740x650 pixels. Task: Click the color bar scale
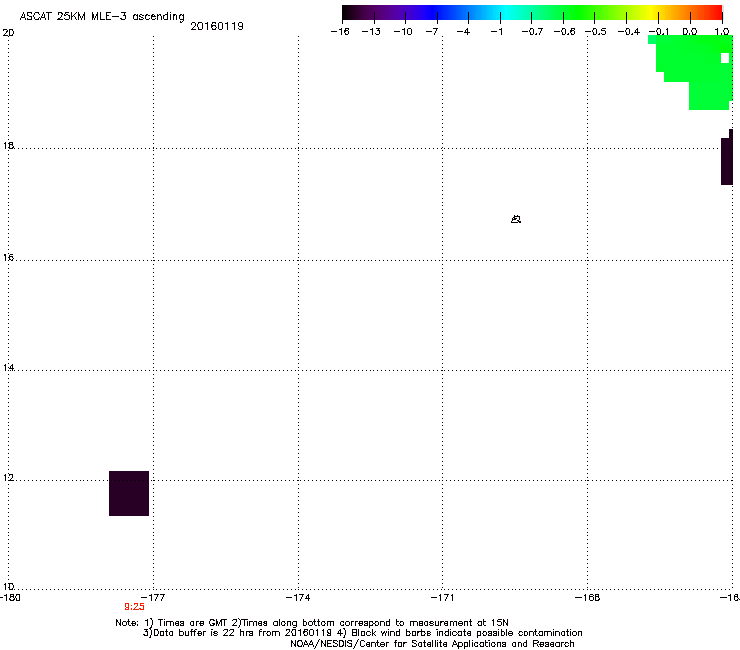point(532,13)
